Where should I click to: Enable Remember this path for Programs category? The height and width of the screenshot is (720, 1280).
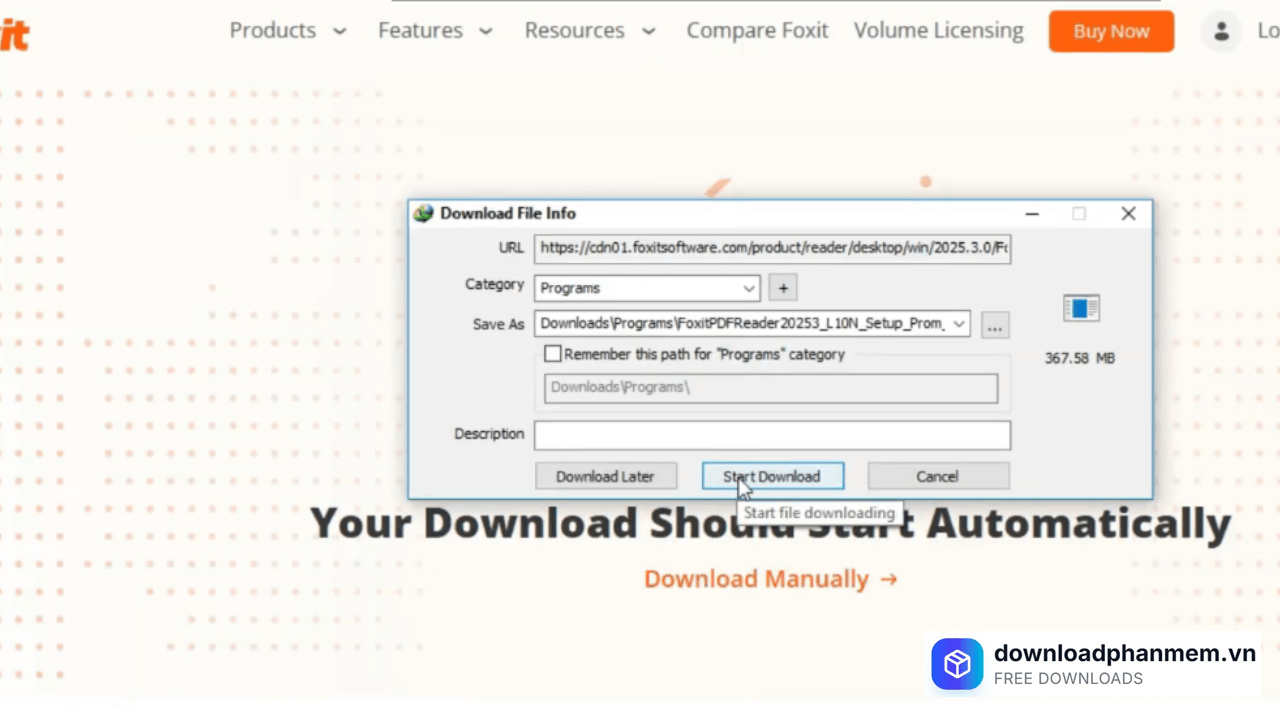(553, 354)
